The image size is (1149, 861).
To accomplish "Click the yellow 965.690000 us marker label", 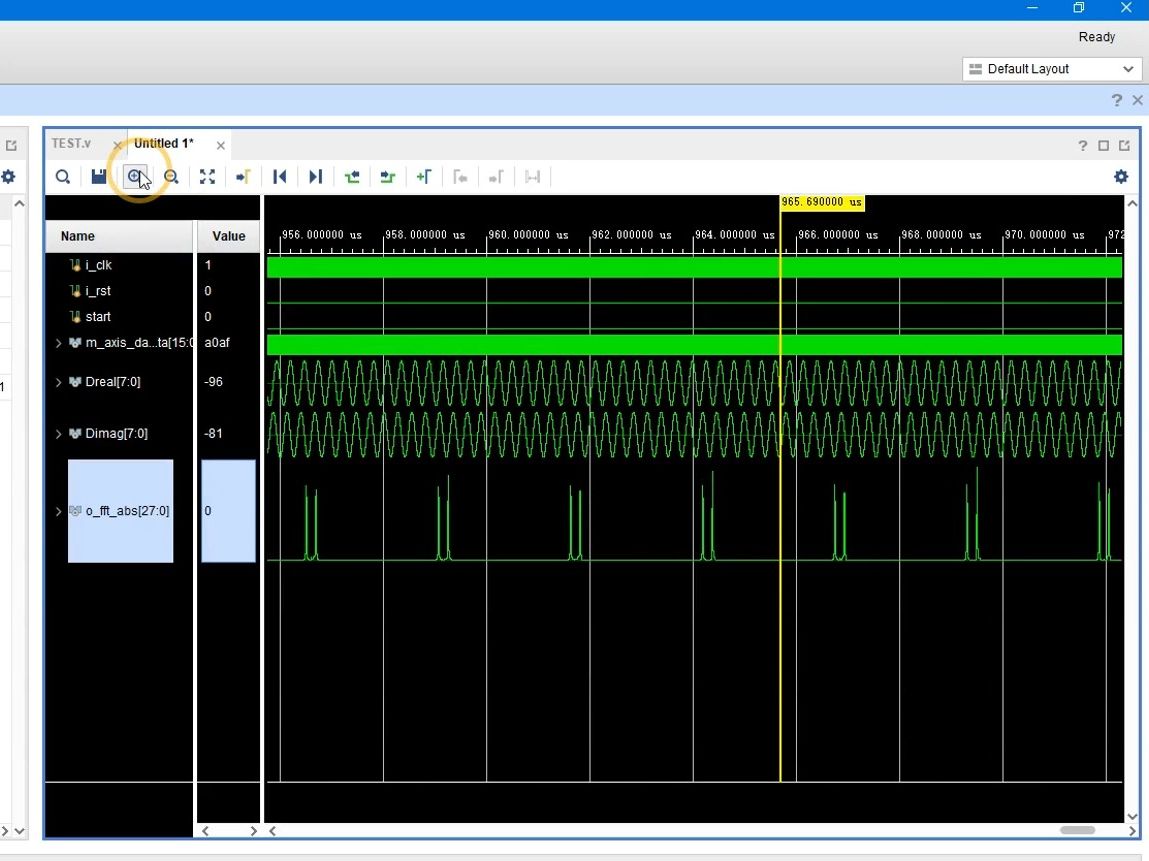I will tap(822, 202).
